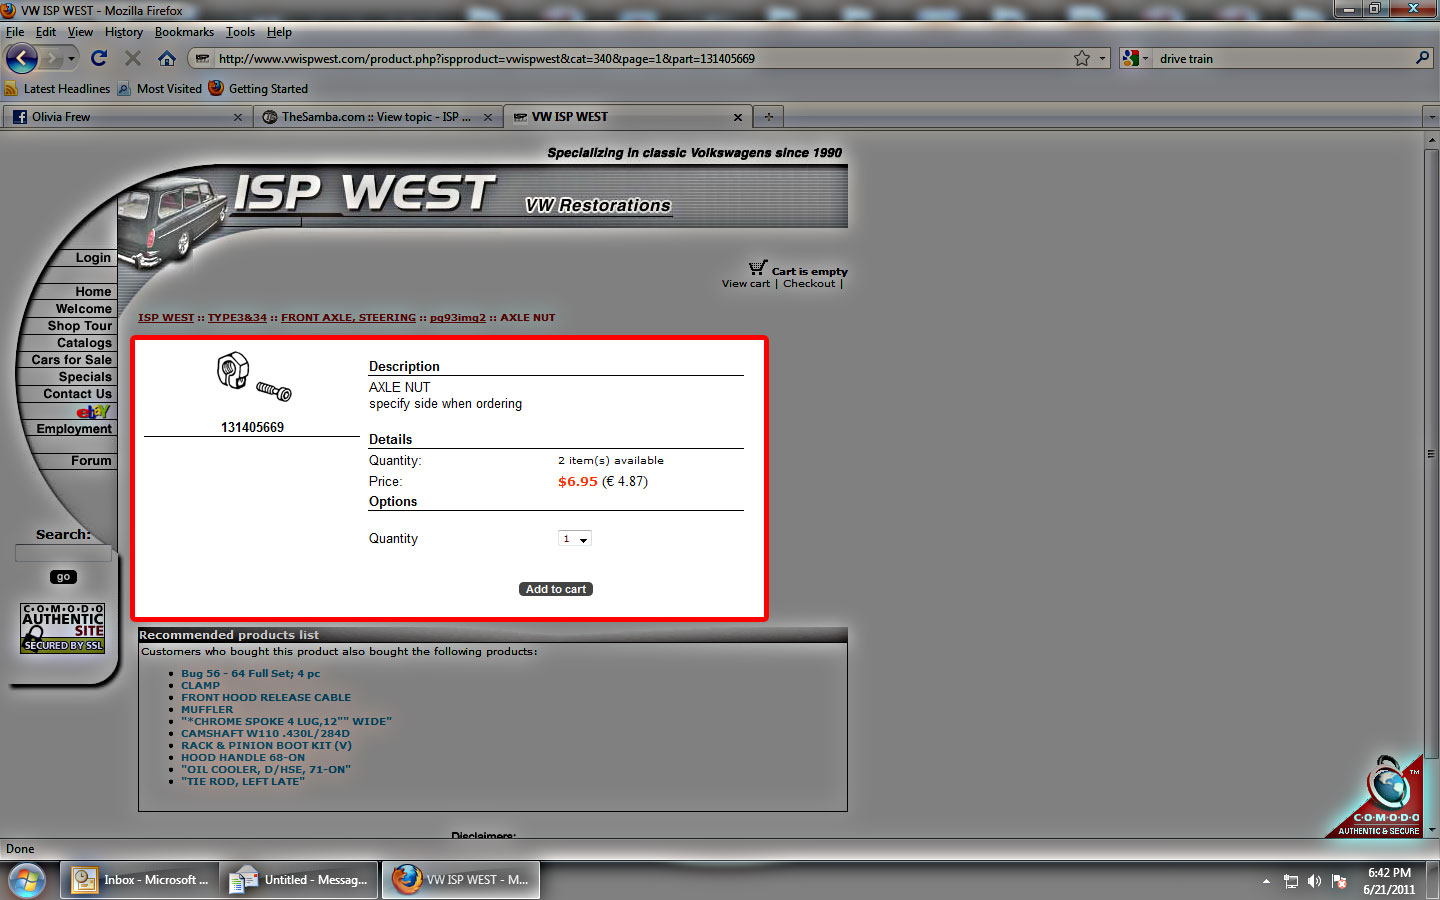Click the site Search input field
This screenshot has width=1440, height=900.
63,553
